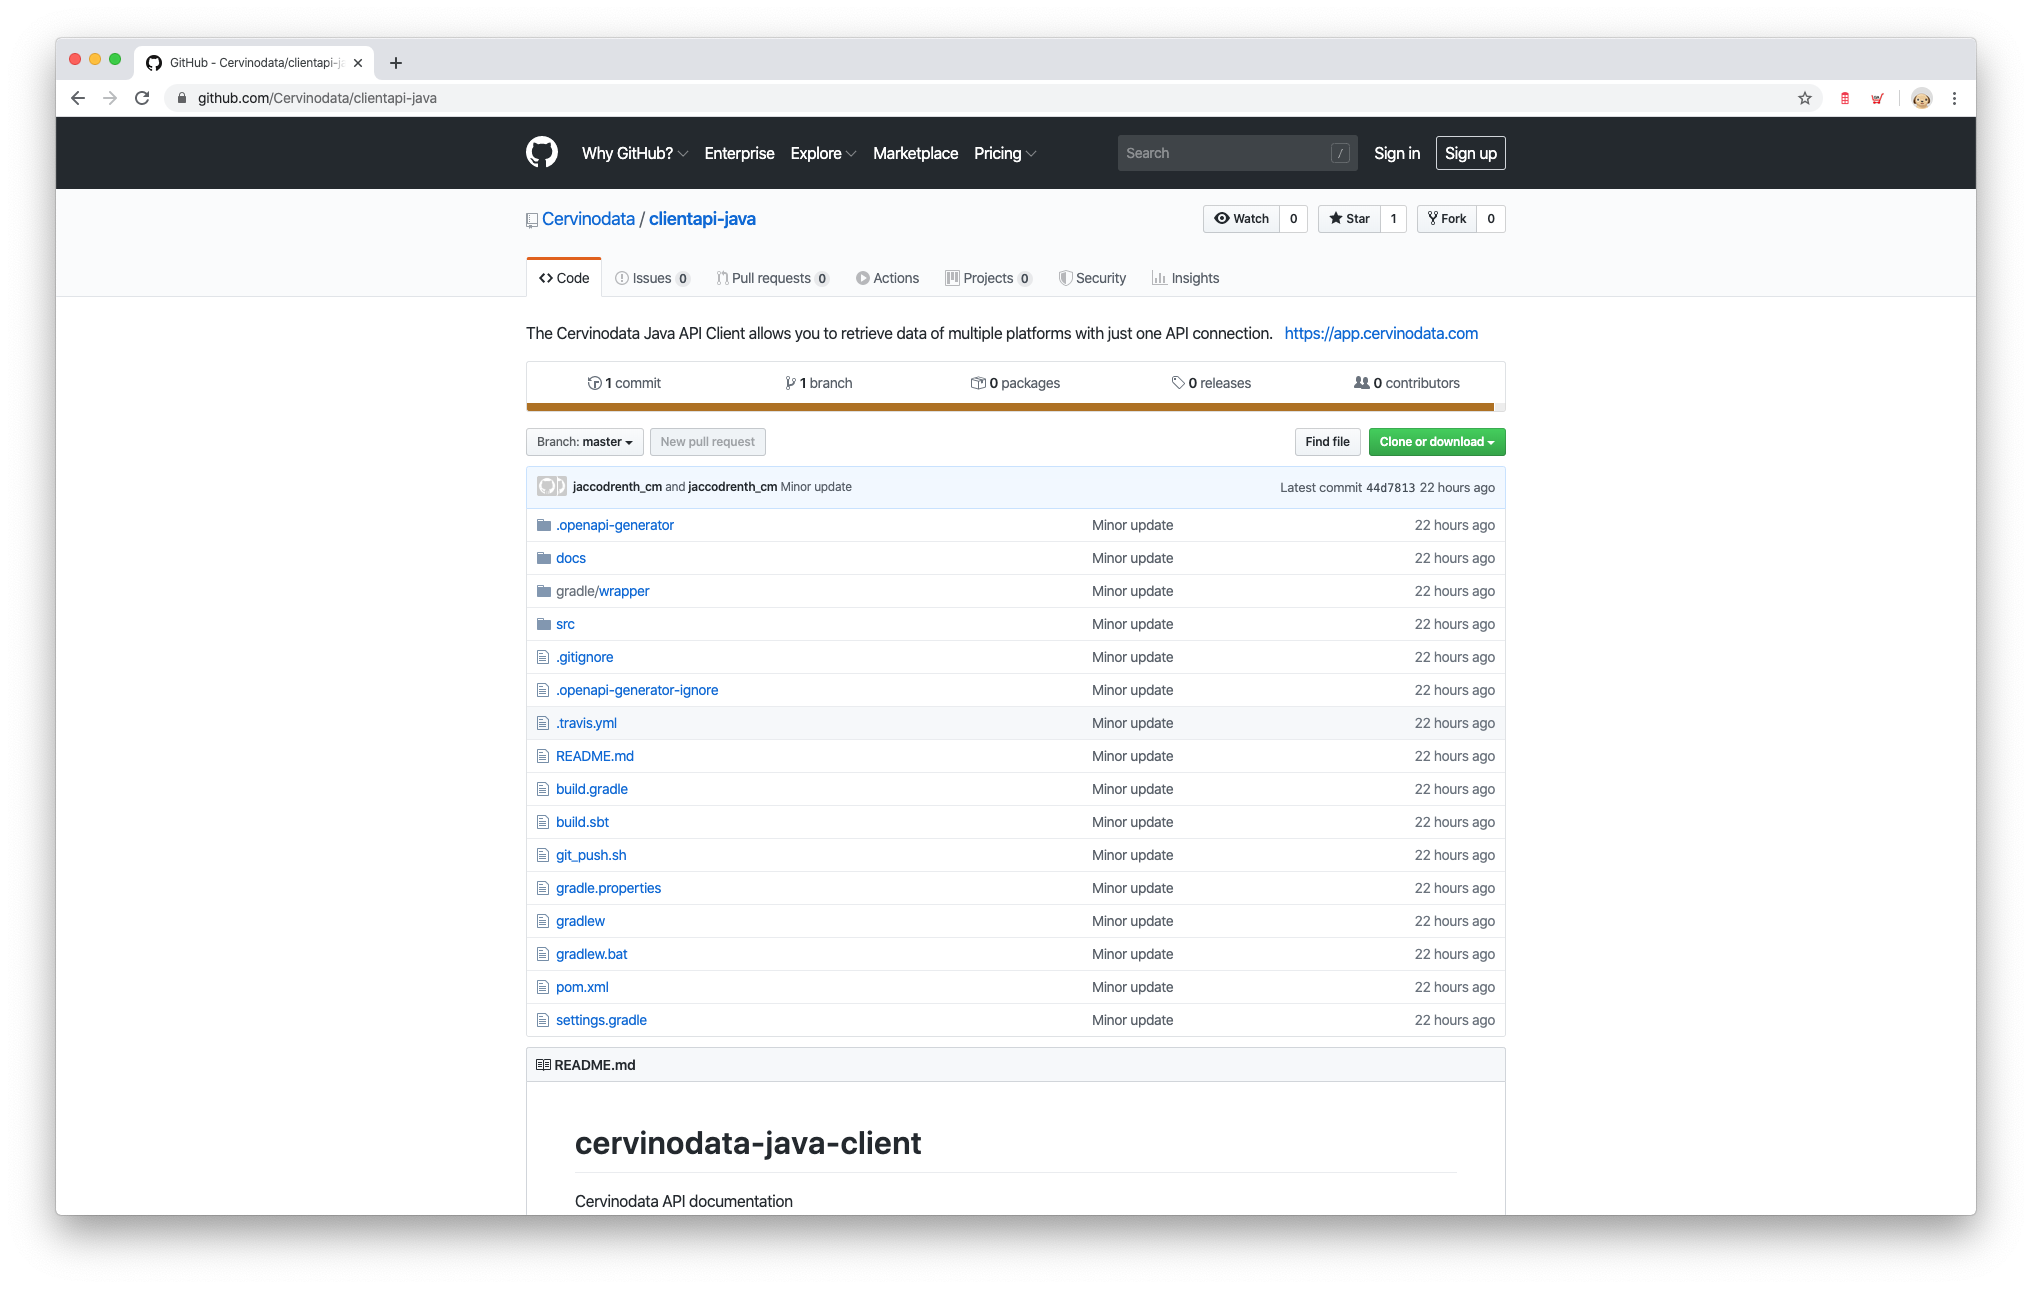This screenshot has height=1289, width=2032.
Task: Close the GitHub browser tab
Action: (358, 63)
